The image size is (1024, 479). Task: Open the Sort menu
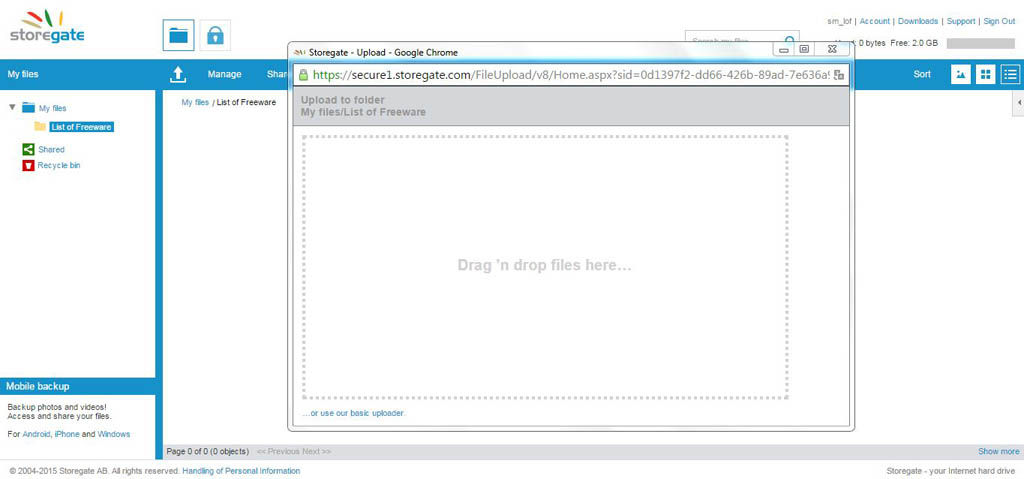click(922, 74)
